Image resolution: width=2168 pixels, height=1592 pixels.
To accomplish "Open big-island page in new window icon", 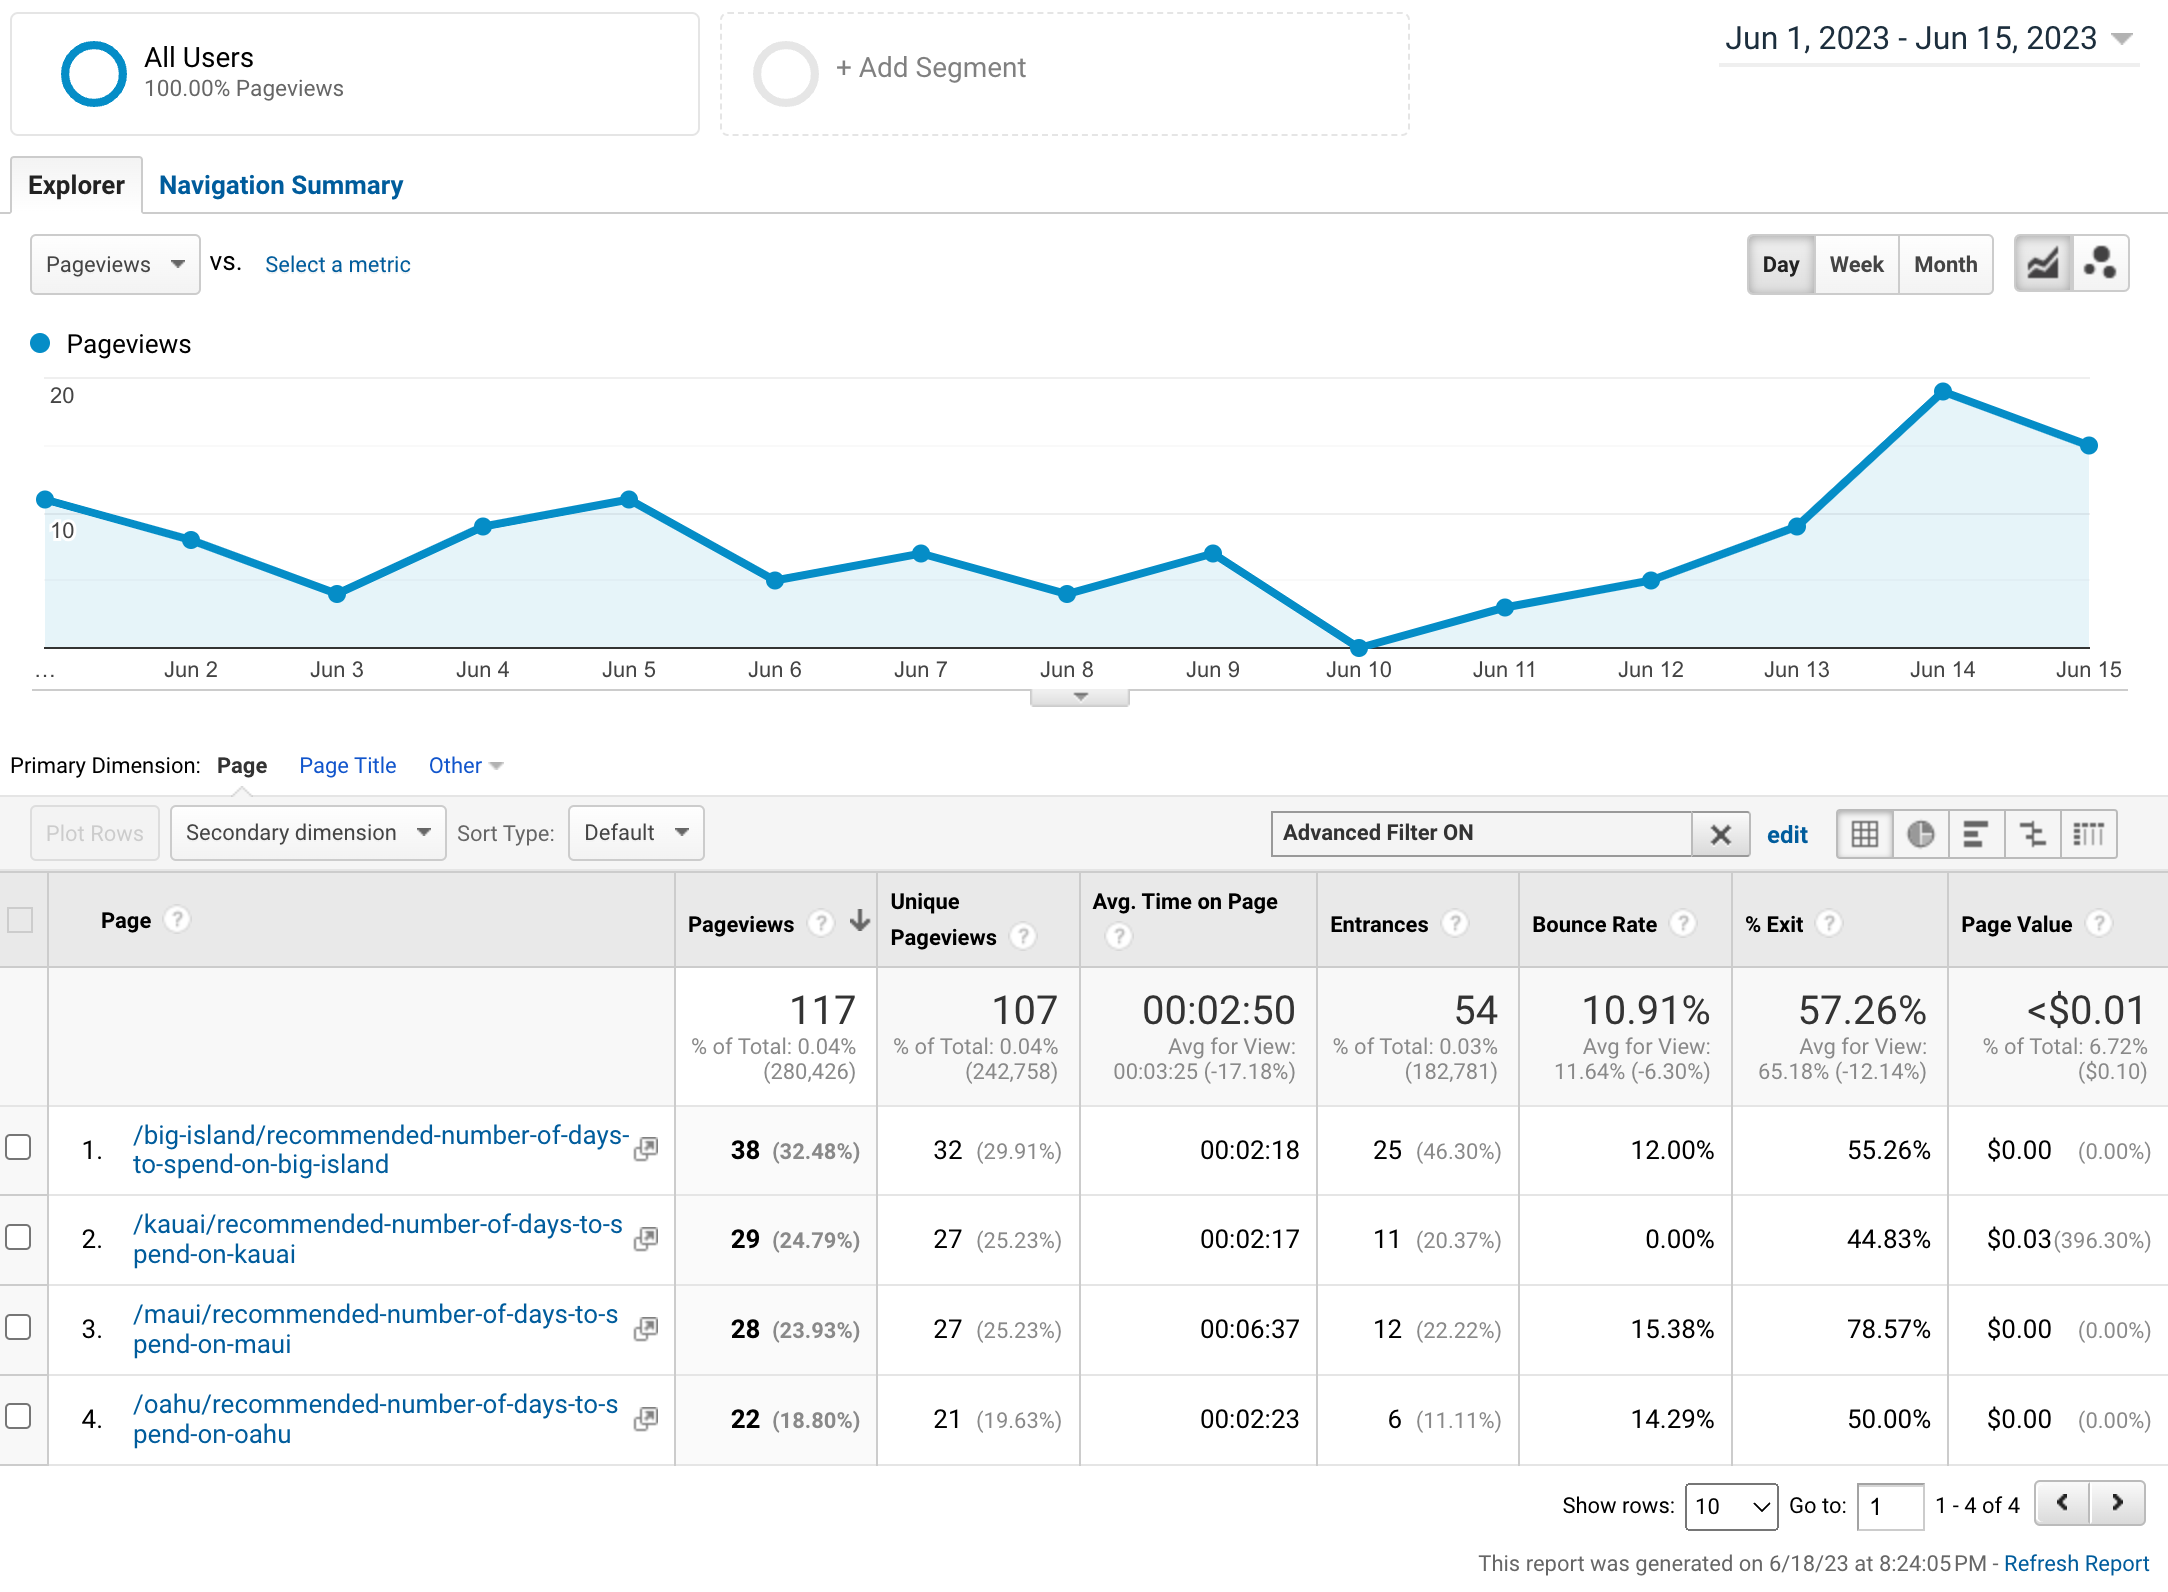I will coord(646,1150).
